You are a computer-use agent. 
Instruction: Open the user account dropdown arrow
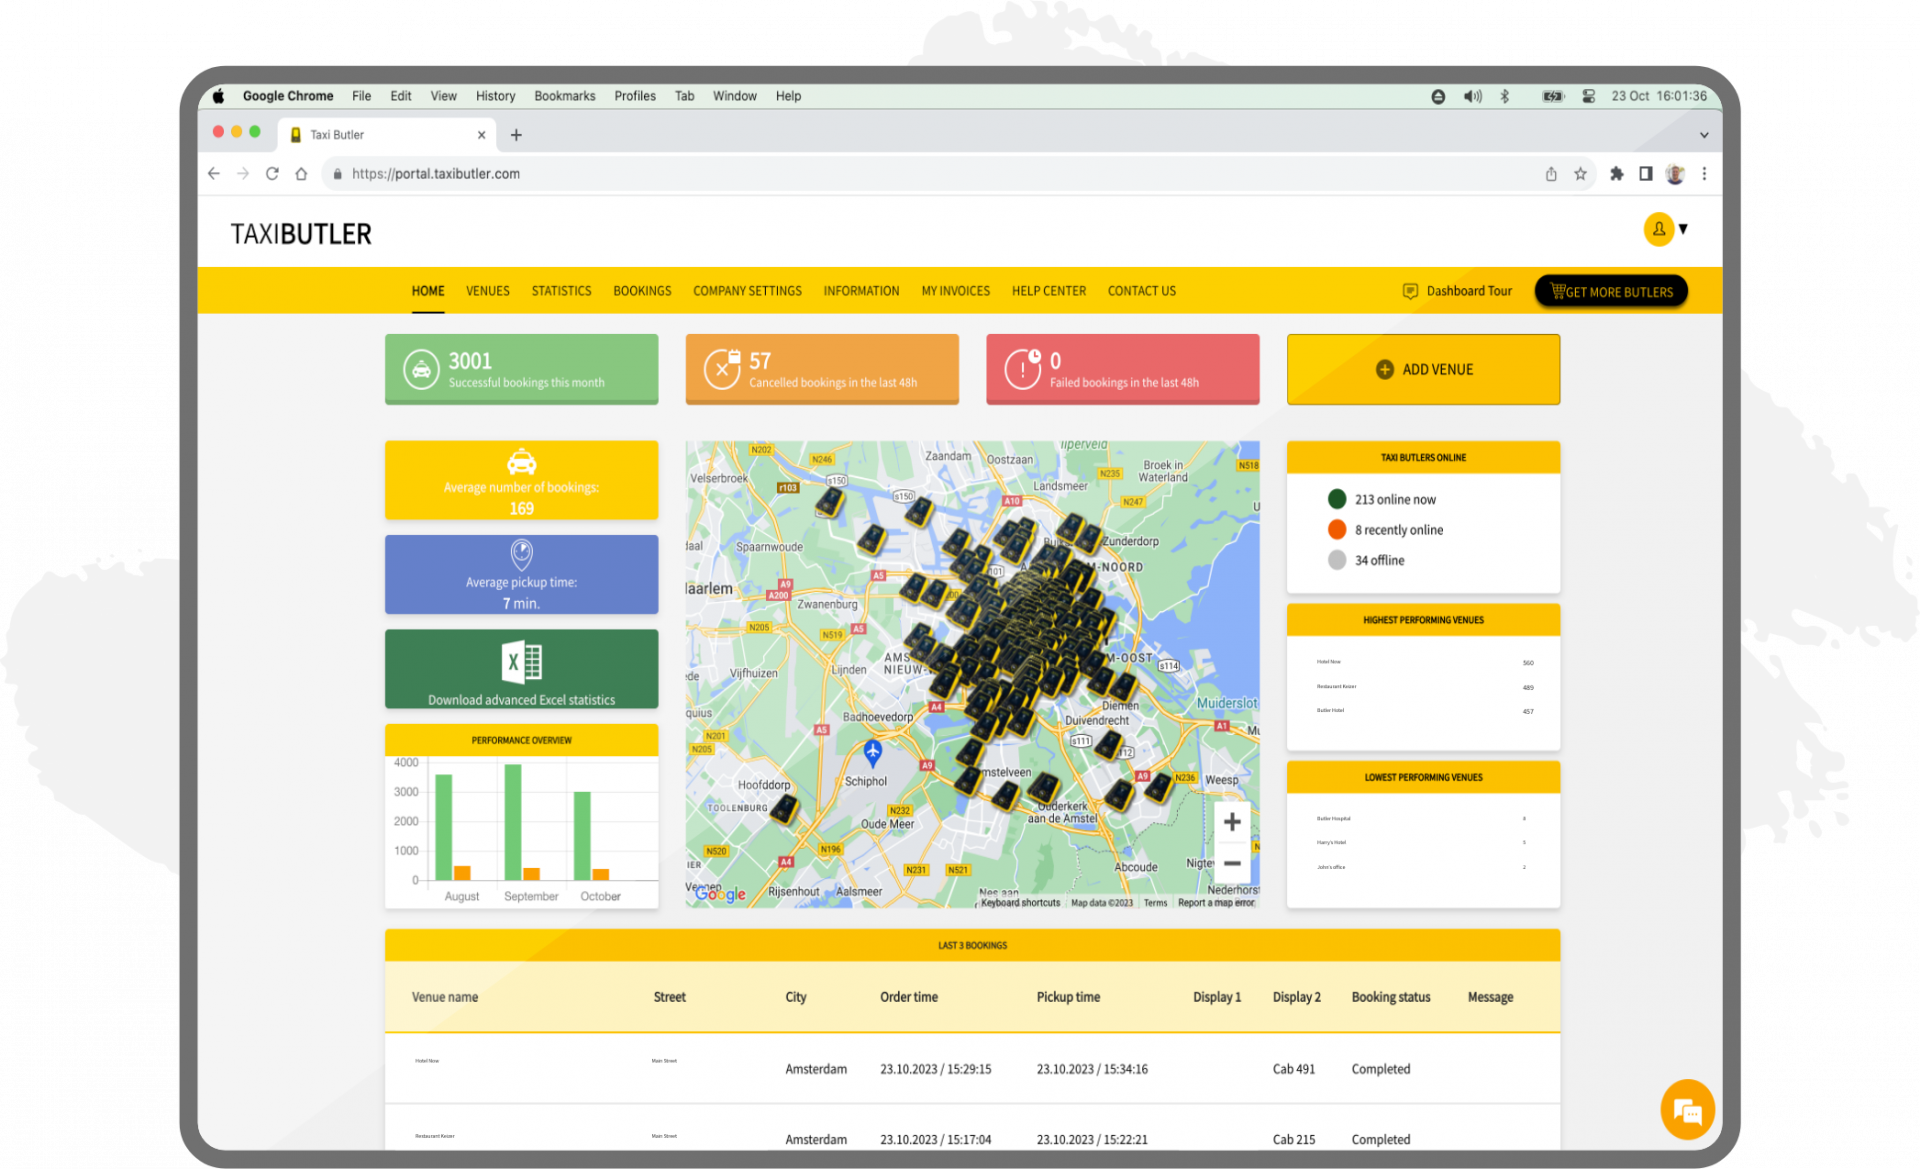click(x=1684, y=229)
